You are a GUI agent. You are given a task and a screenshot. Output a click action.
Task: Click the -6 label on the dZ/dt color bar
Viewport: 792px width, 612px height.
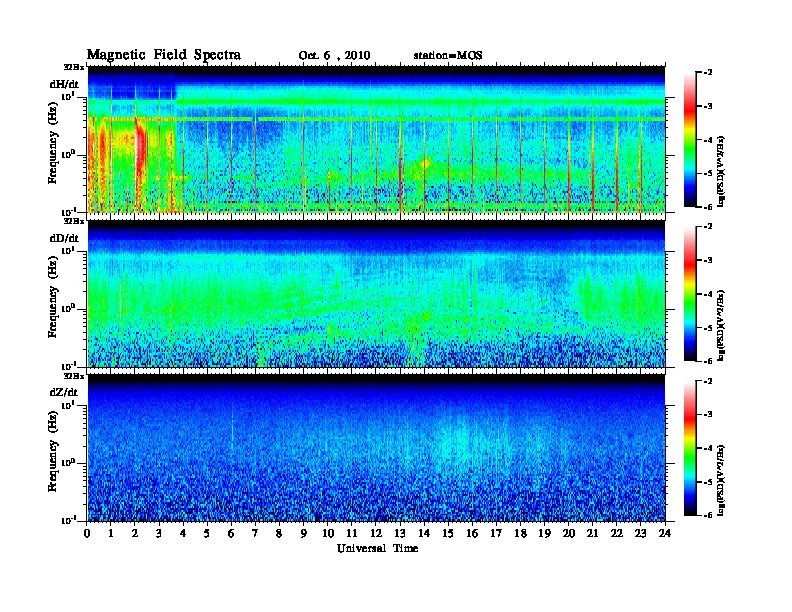tap(707, 515)
